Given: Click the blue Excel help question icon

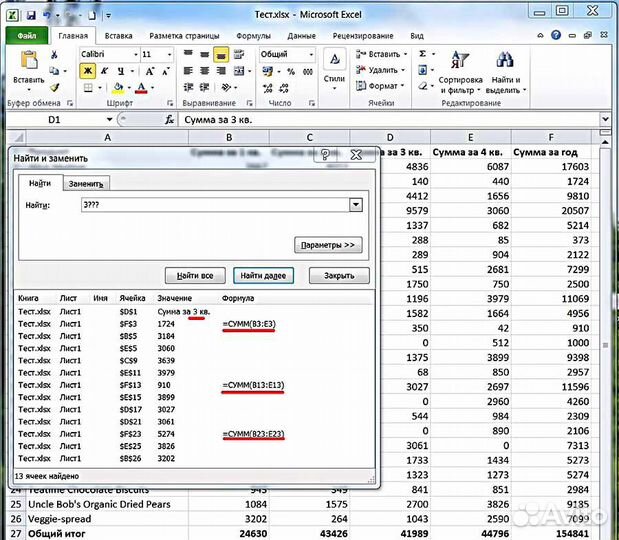Looking at the screenshot, I should tap(556, 35).
